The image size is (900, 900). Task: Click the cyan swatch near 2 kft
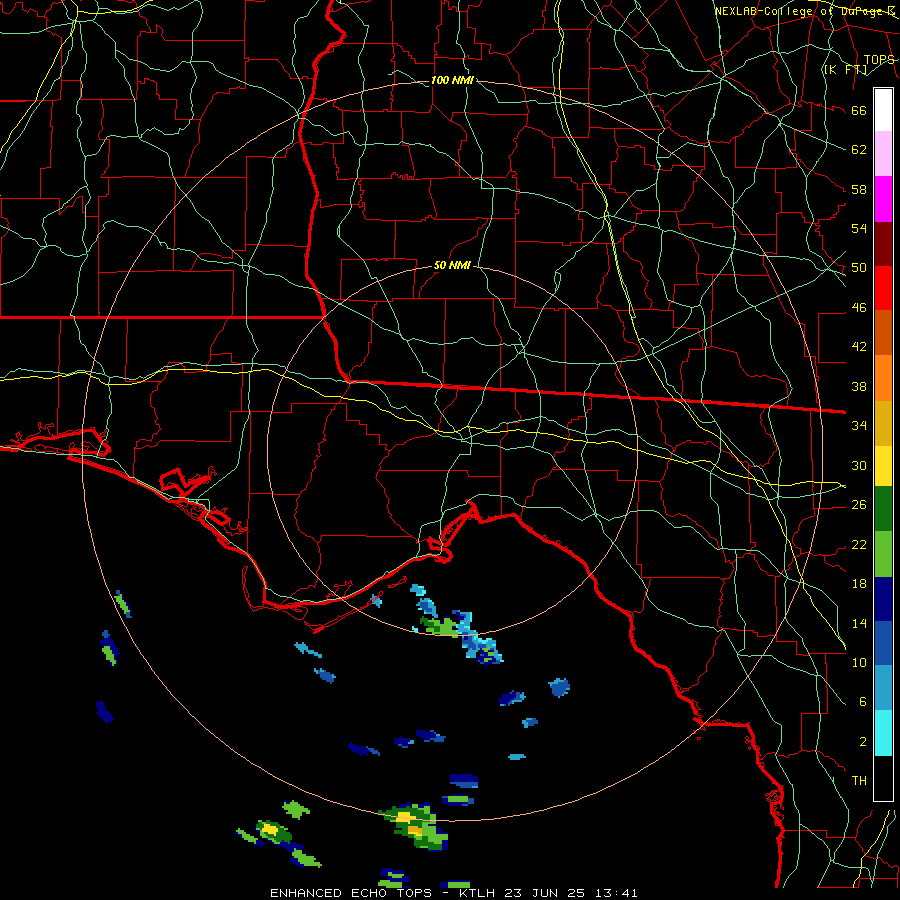click(883, 733)
